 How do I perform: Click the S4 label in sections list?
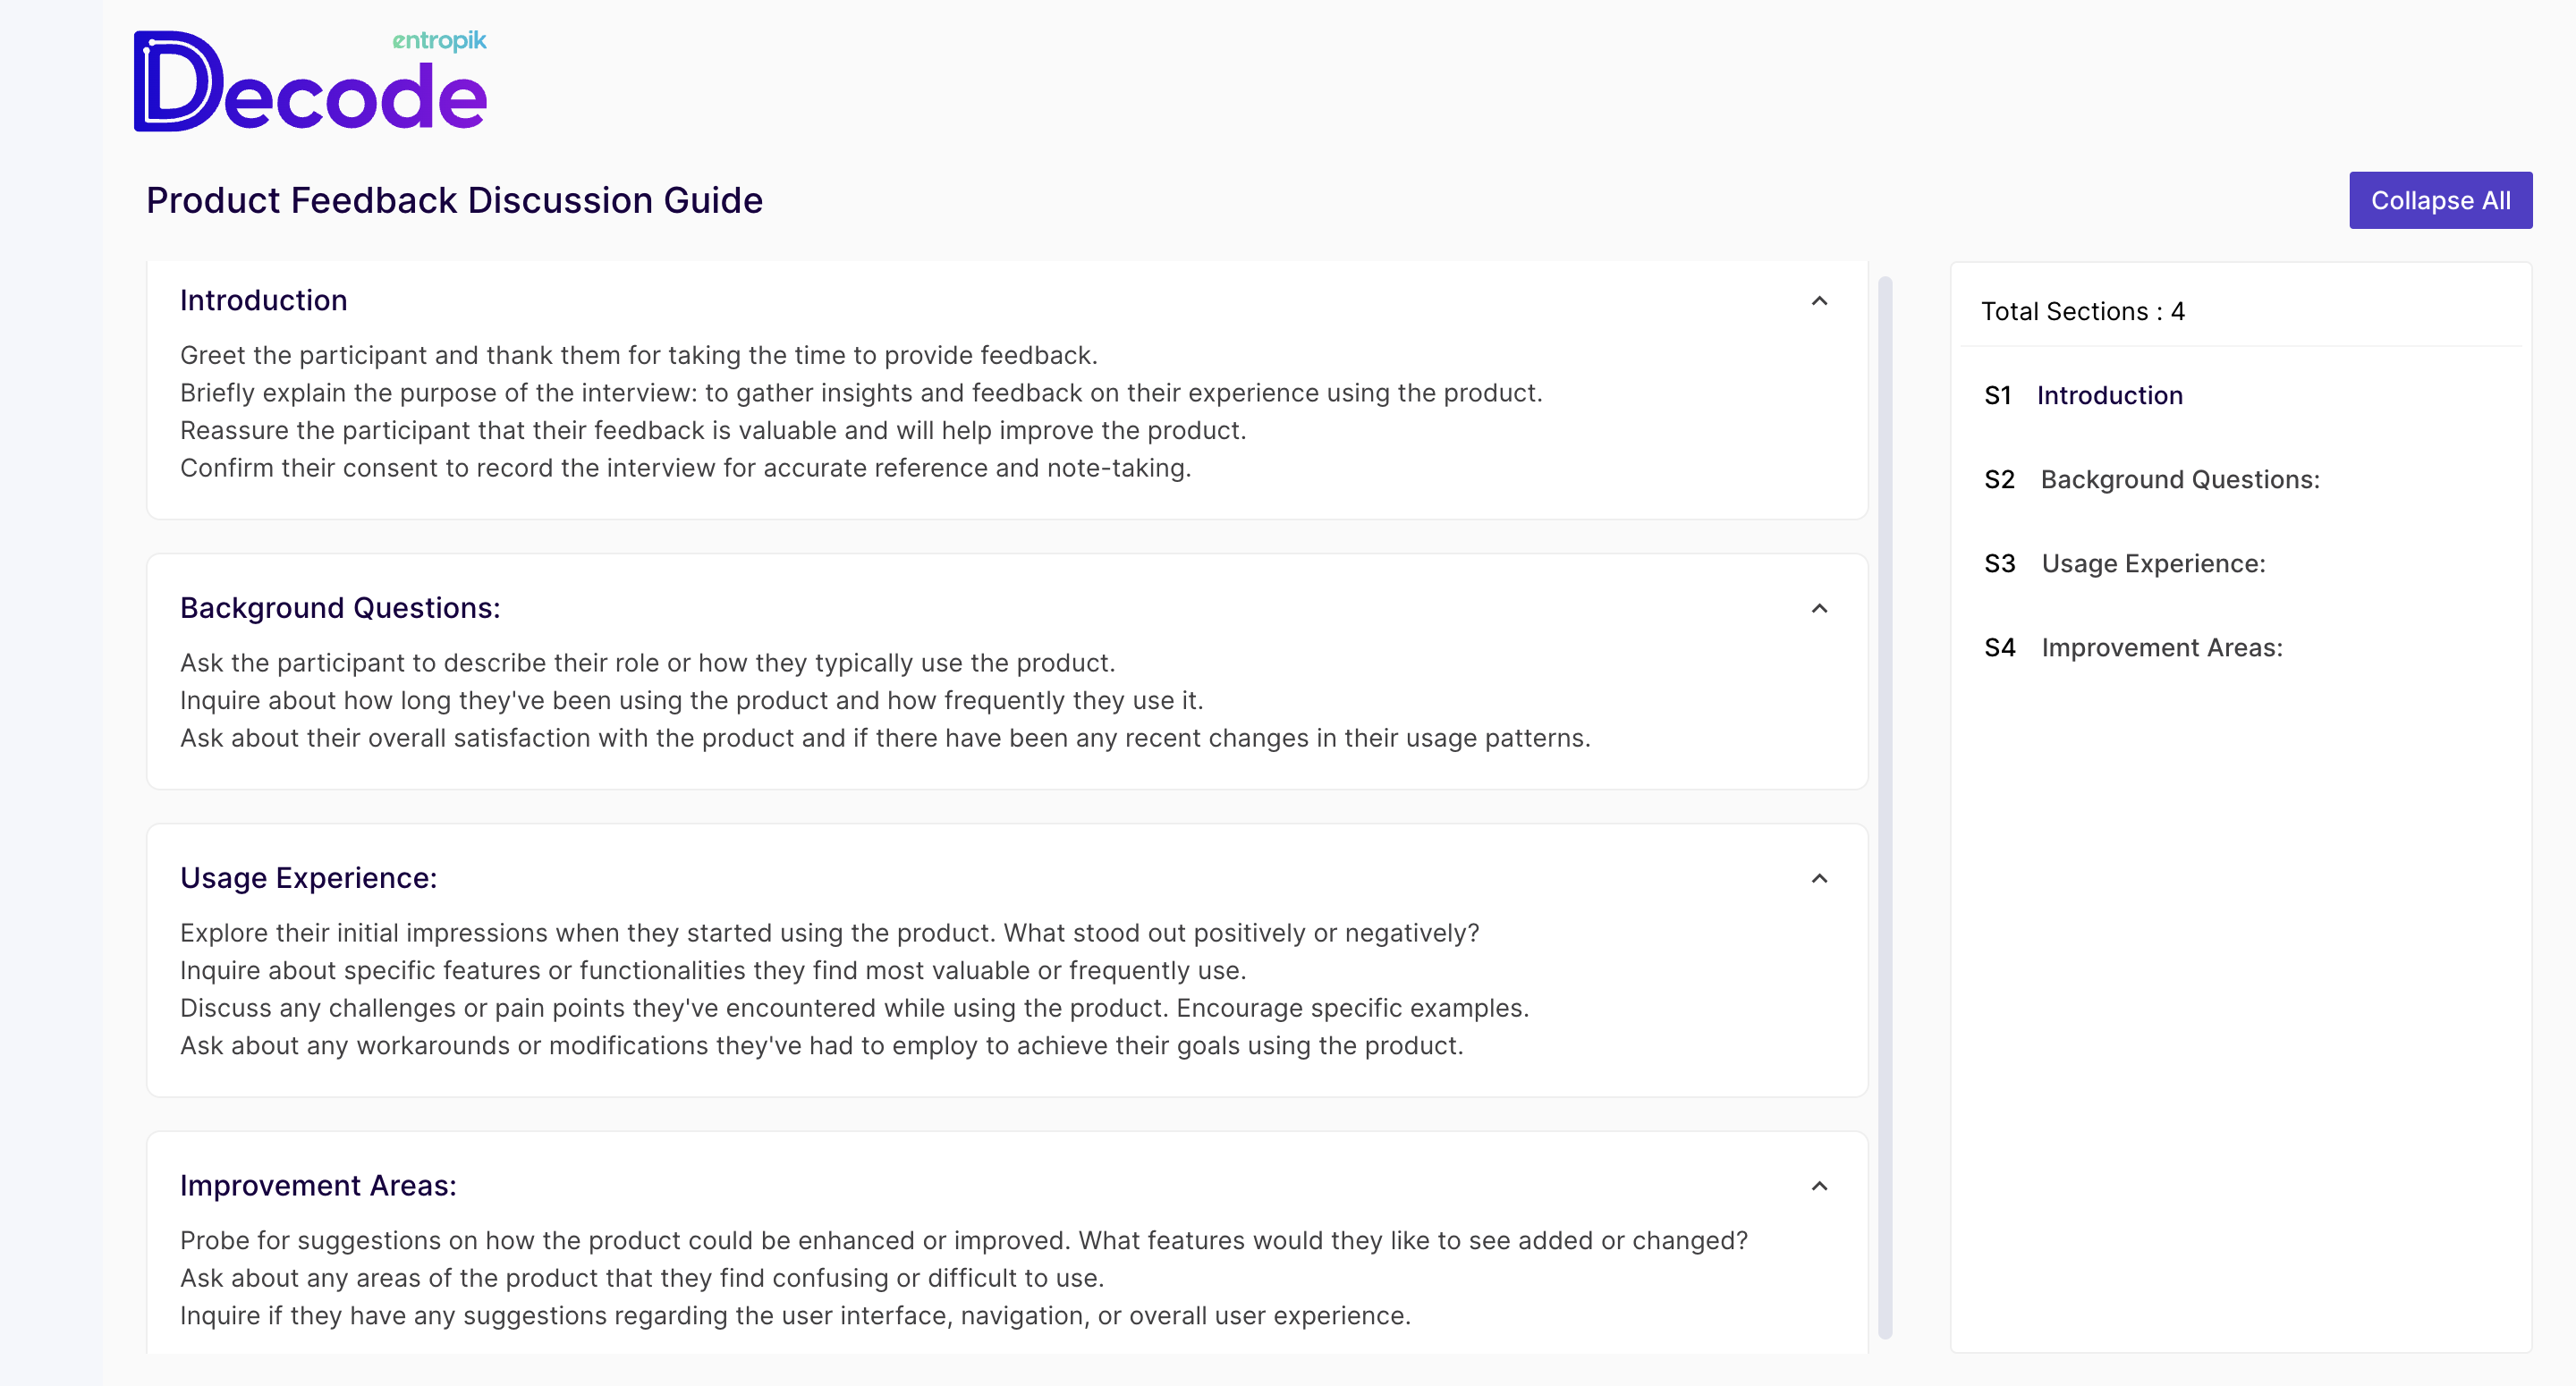(x=1999, y=648)
